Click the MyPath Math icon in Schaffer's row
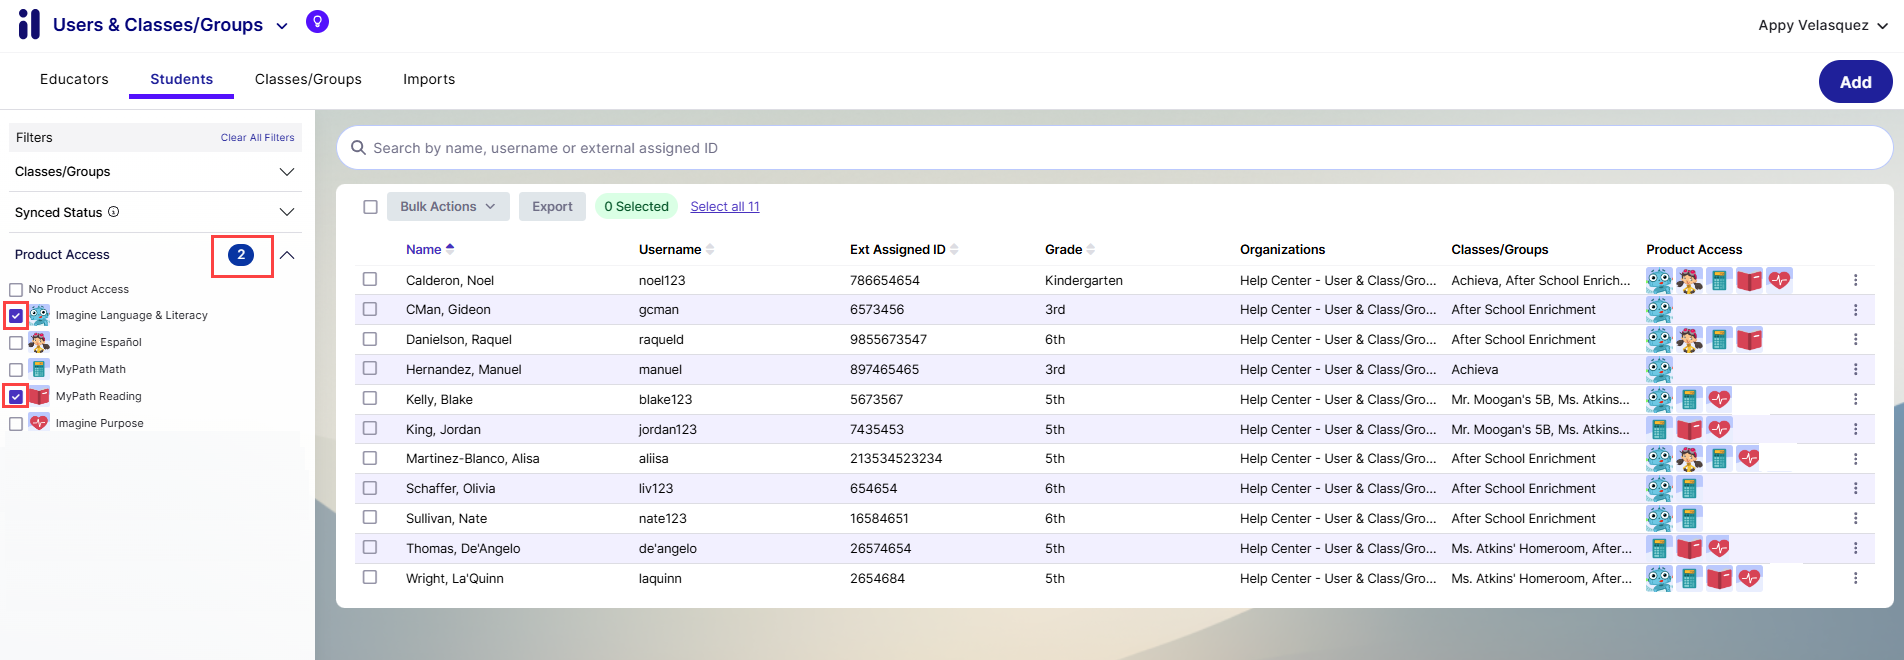This screenshot has height=660, width=1904. tap(1689, 489)
